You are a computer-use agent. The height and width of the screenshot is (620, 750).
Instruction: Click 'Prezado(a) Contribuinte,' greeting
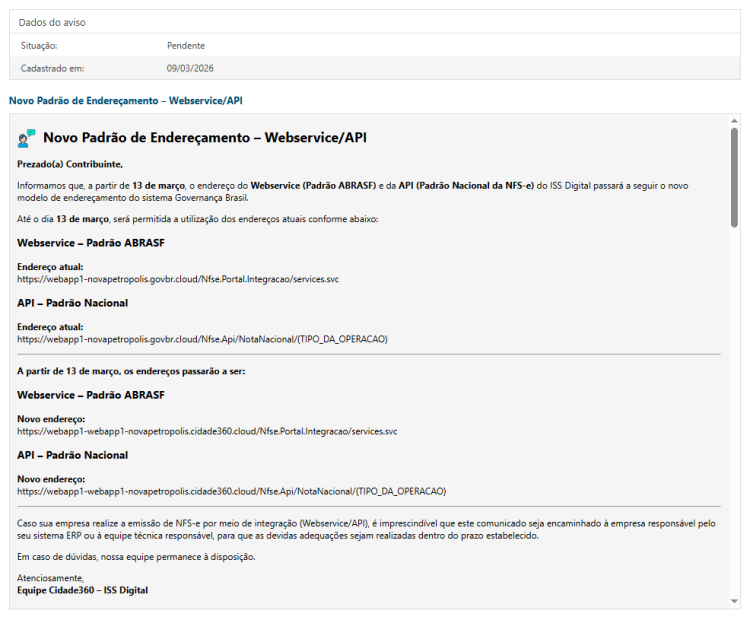(x=70, y=164)
